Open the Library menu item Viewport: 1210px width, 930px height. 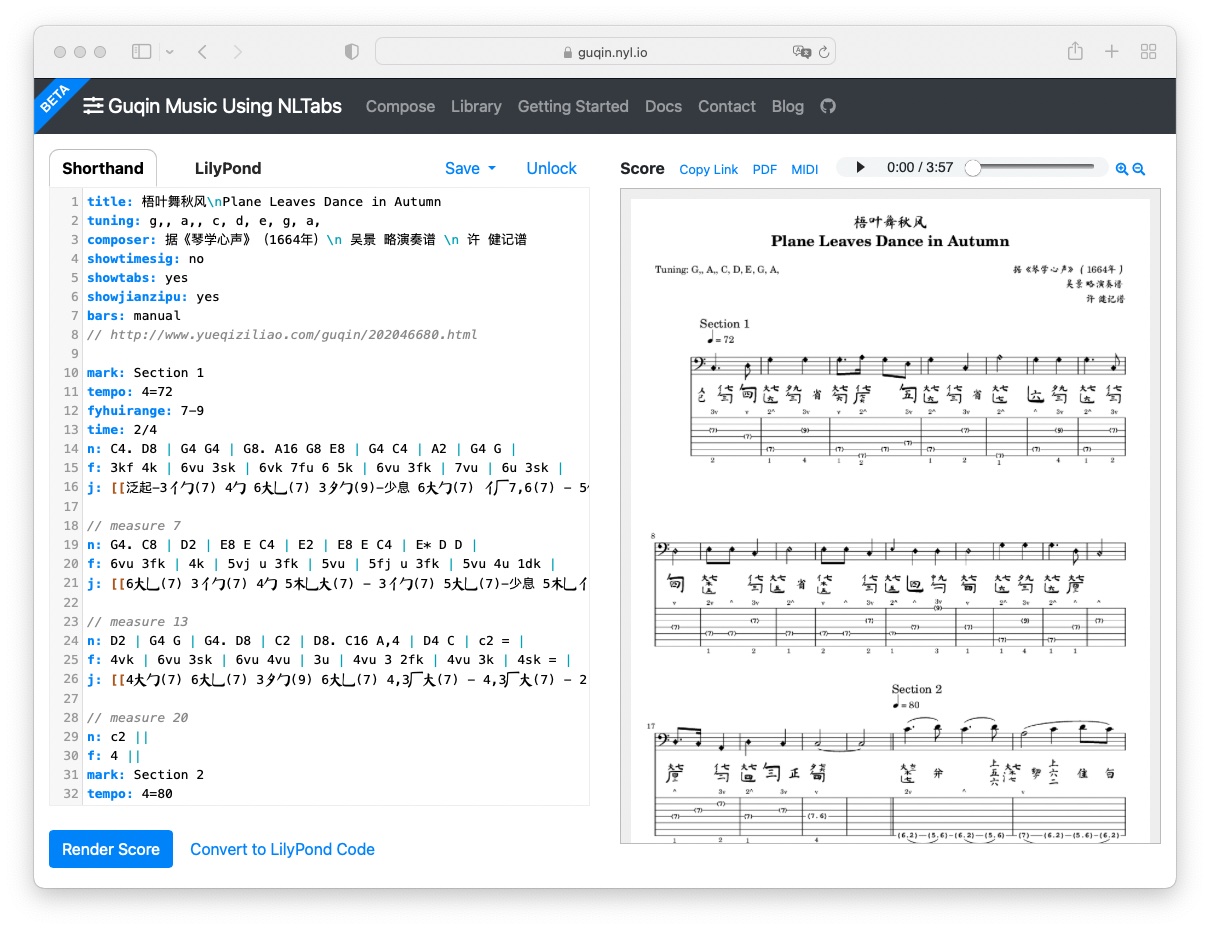click(476, 106)
